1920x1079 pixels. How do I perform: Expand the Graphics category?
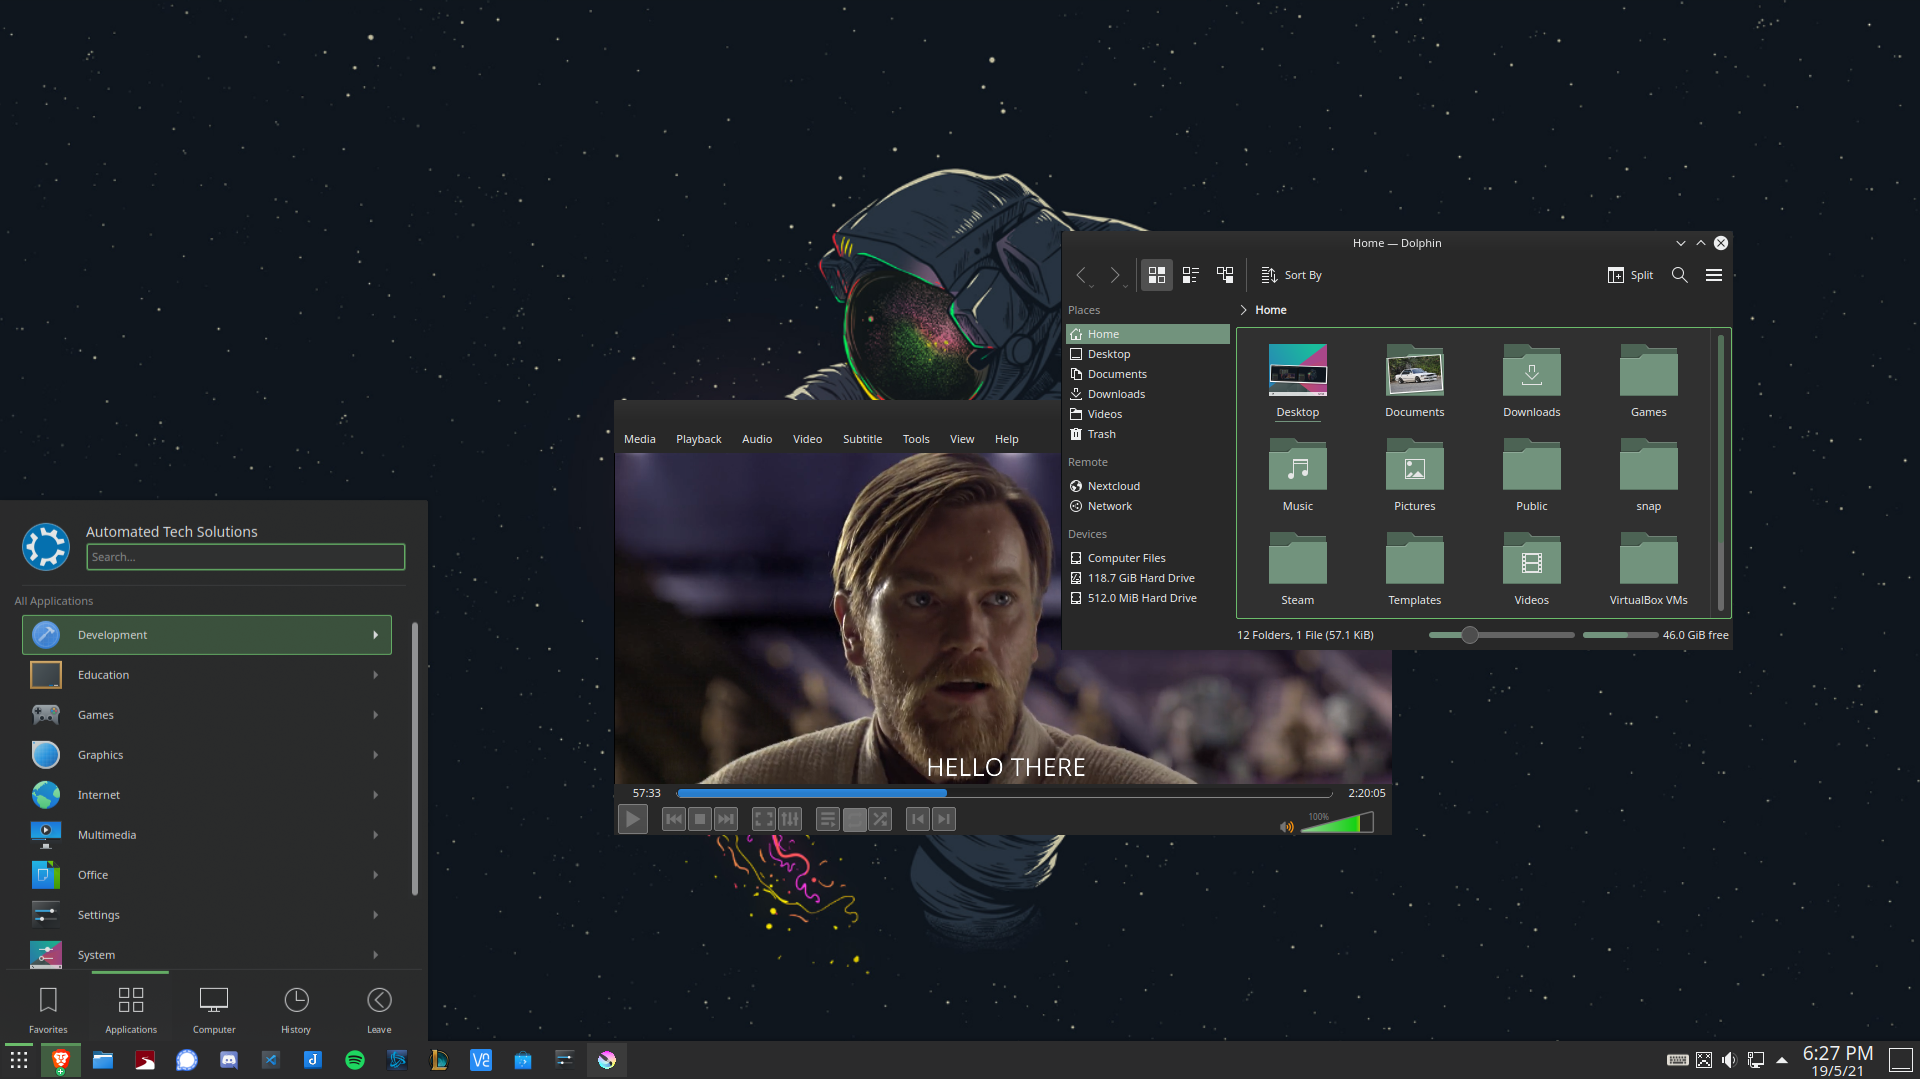coord(207,755)
